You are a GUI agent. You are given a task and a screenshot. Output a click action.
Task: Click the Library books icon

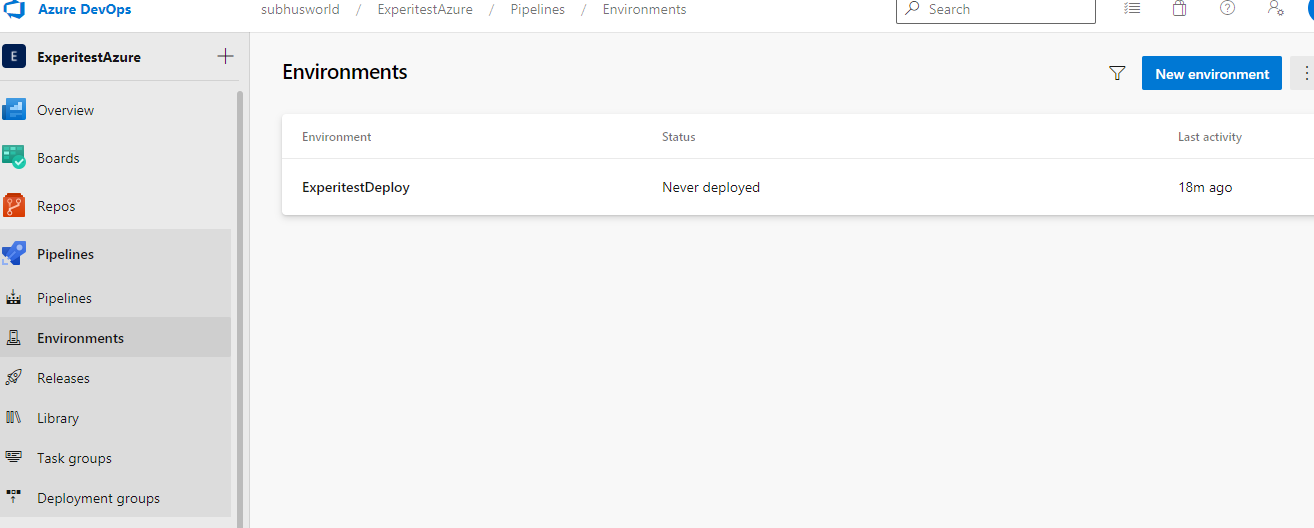(x=14, y=418)
